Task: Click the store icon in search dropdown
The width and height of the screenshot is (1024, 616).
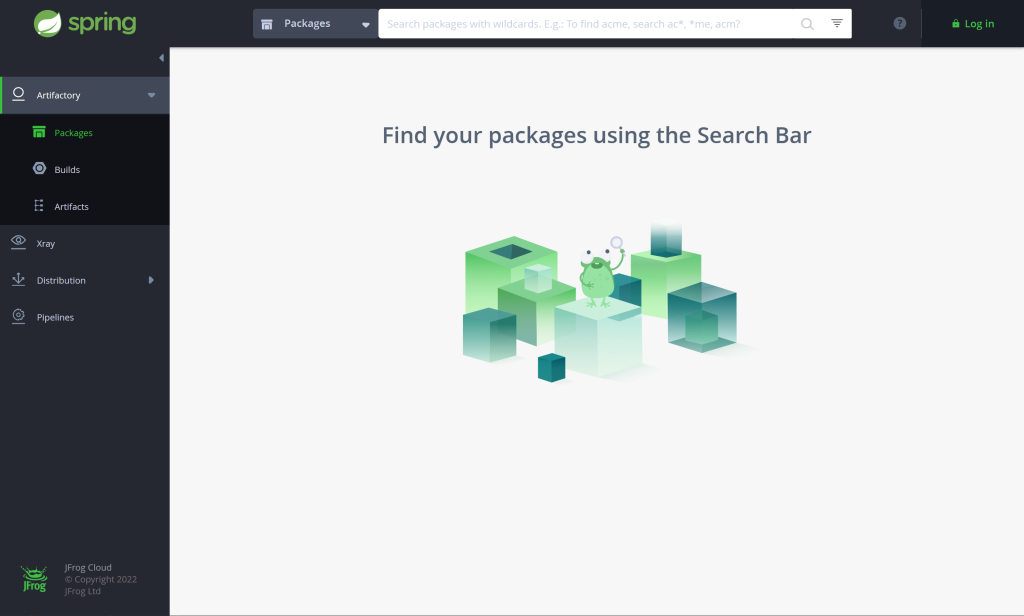Action: pyautogui.click(x=266, y=24)
